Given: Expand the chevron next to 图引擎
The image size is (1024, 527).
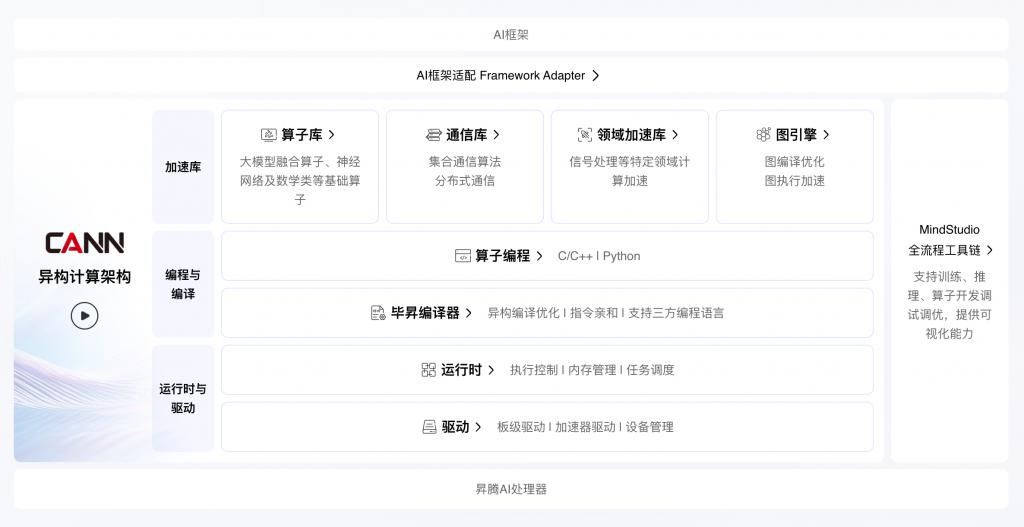Looking at the screenshot, I should pyautogui.click(x=826, y=135).
